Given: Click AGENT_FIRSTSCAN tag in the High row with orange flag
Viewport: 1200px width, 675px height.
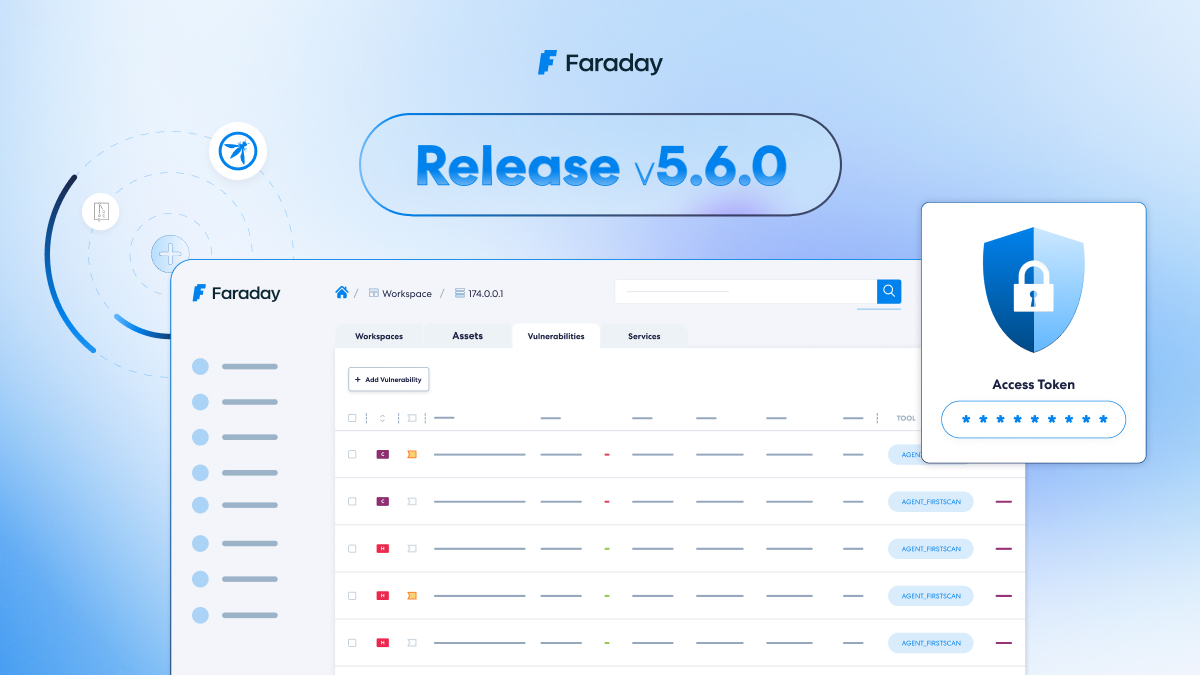Looking at the screenshot, I should 931,596.
